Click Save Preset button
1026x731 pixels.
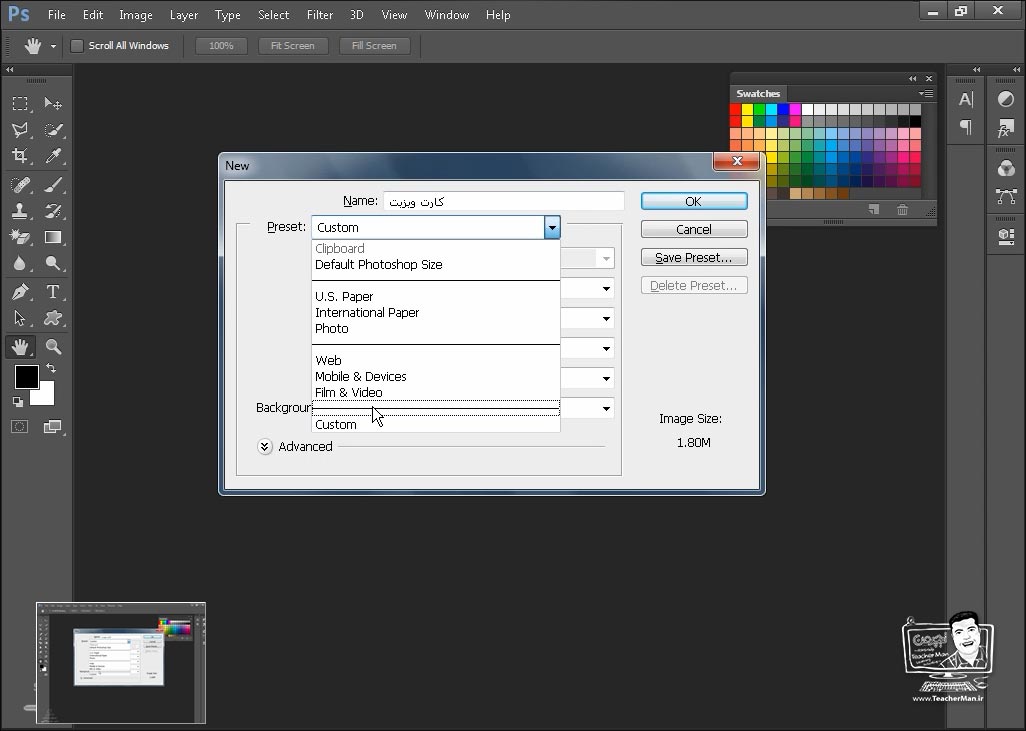pos(694,257)
